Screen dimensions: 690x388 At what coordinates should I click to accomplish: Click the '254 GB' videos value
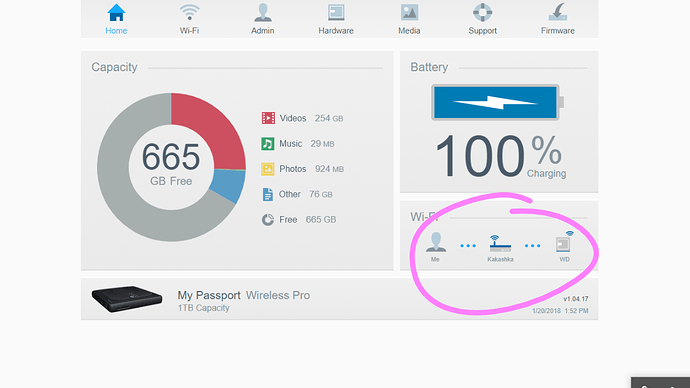[x=329, y=118]
